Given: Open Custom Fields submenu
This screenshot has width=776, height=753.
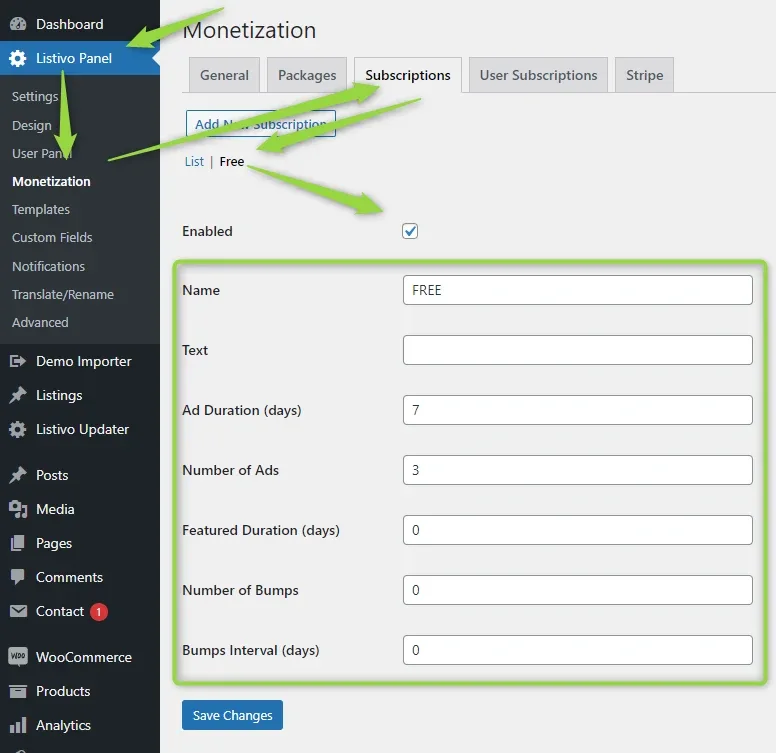Looking at the screenshot, I should (x=52, y=237).
